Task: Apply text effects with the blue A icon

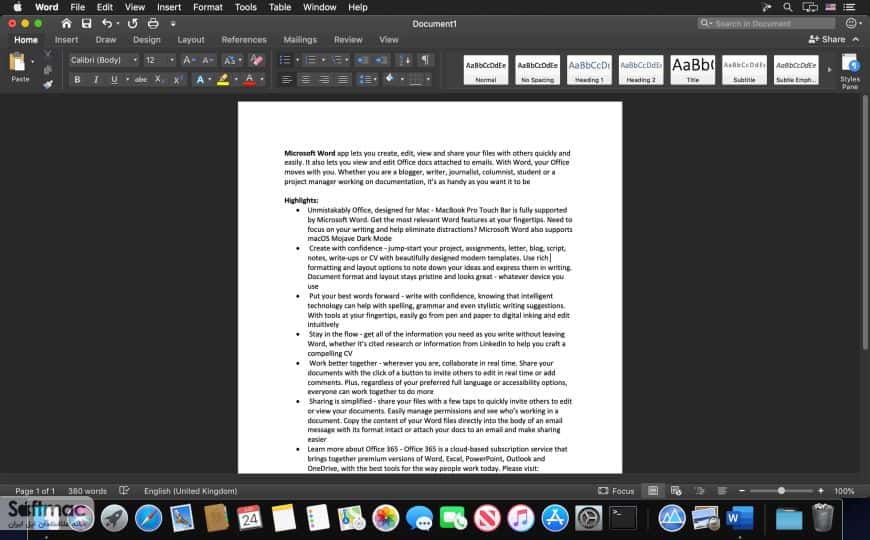Action: coord(200,80)
